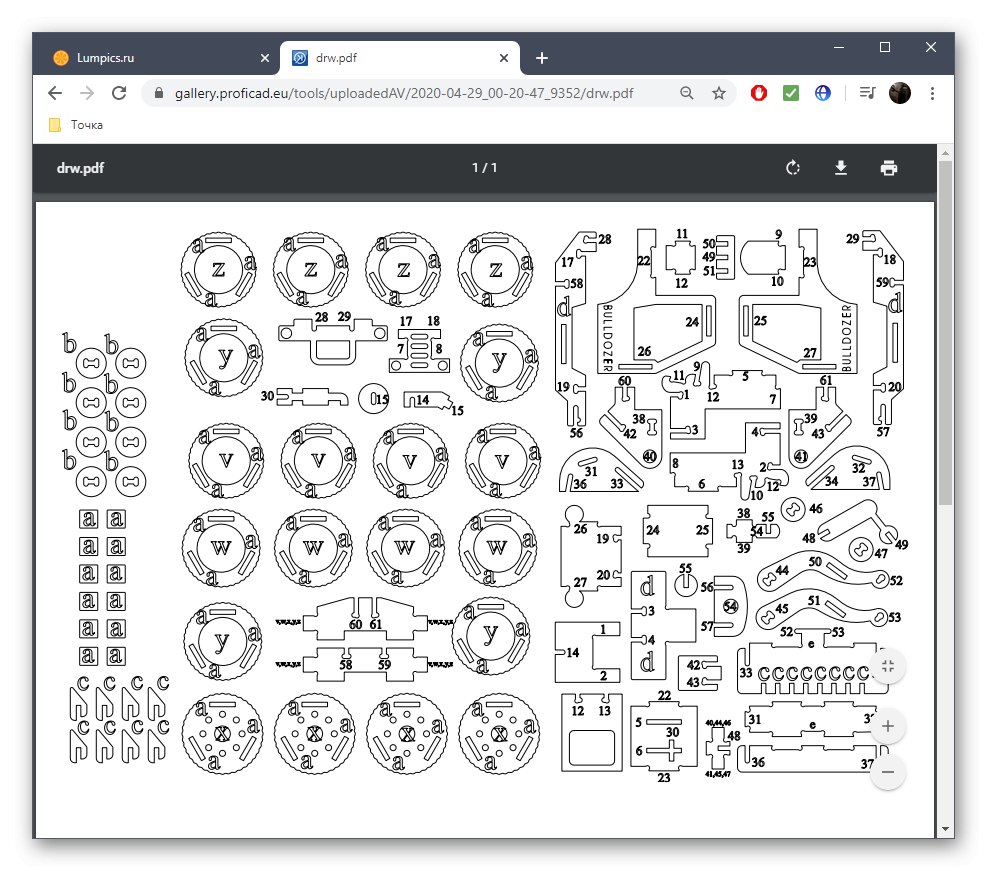Click the zoom magnifier in address bar
This screenshot has height=871, width=987.
(686, 92)
